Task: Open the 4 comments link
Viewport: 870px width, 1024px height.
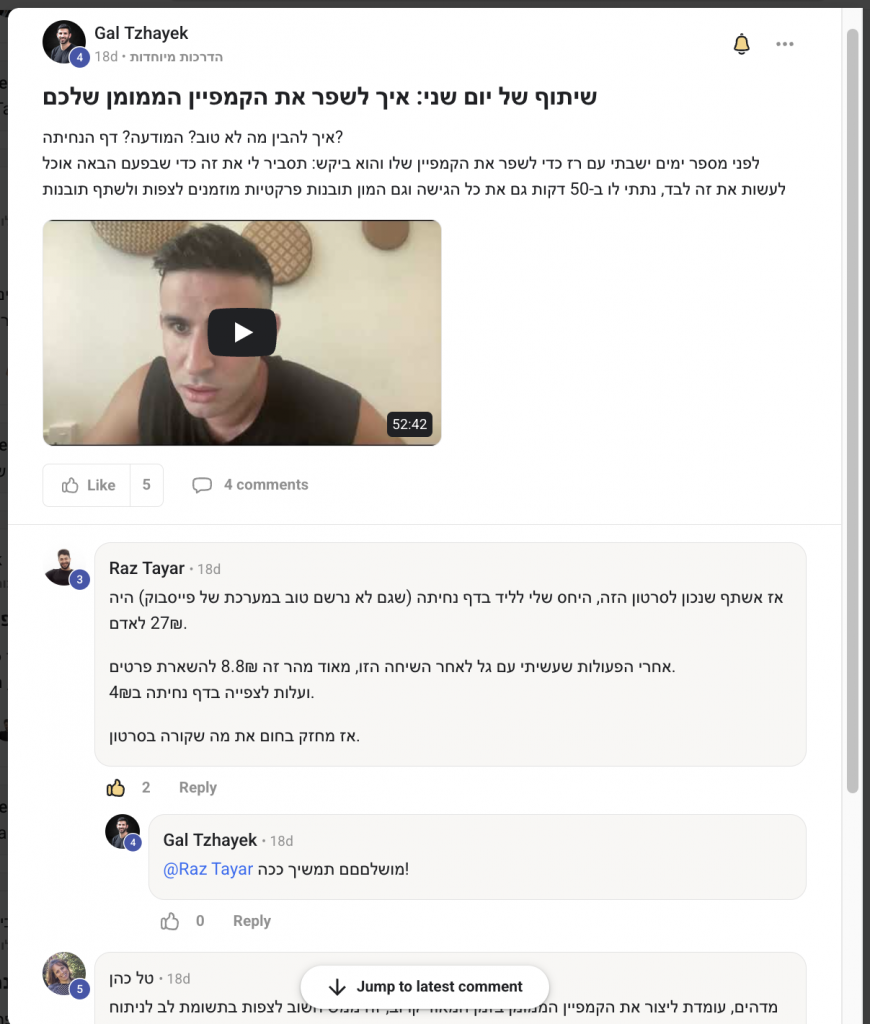Action: tap(266, 485)
